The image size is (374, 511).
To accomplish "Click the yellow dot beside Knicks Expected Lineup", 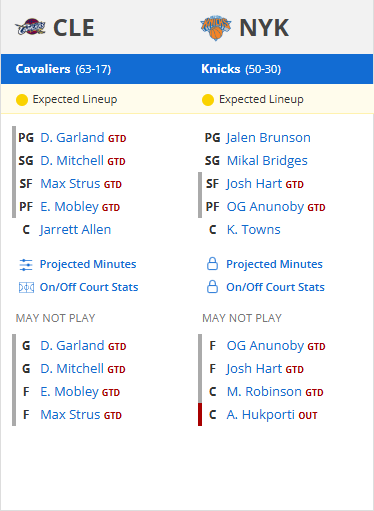I will [208, 100].
